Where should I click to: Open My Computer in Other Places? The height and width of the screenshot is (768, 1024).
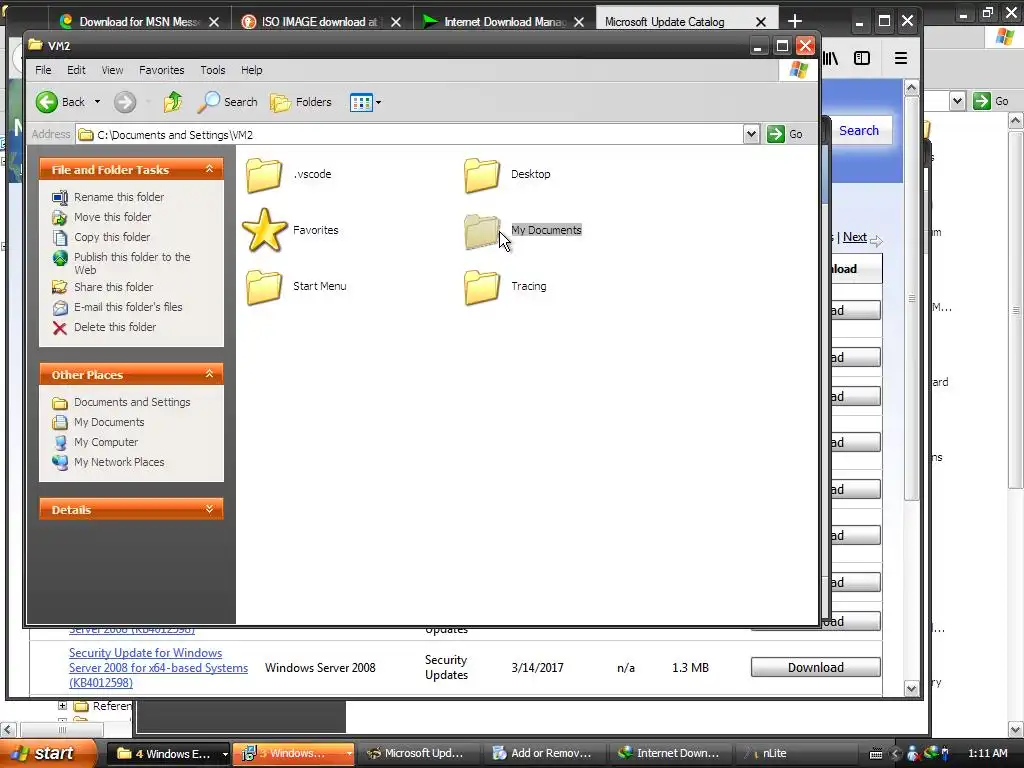pos(106,442)
